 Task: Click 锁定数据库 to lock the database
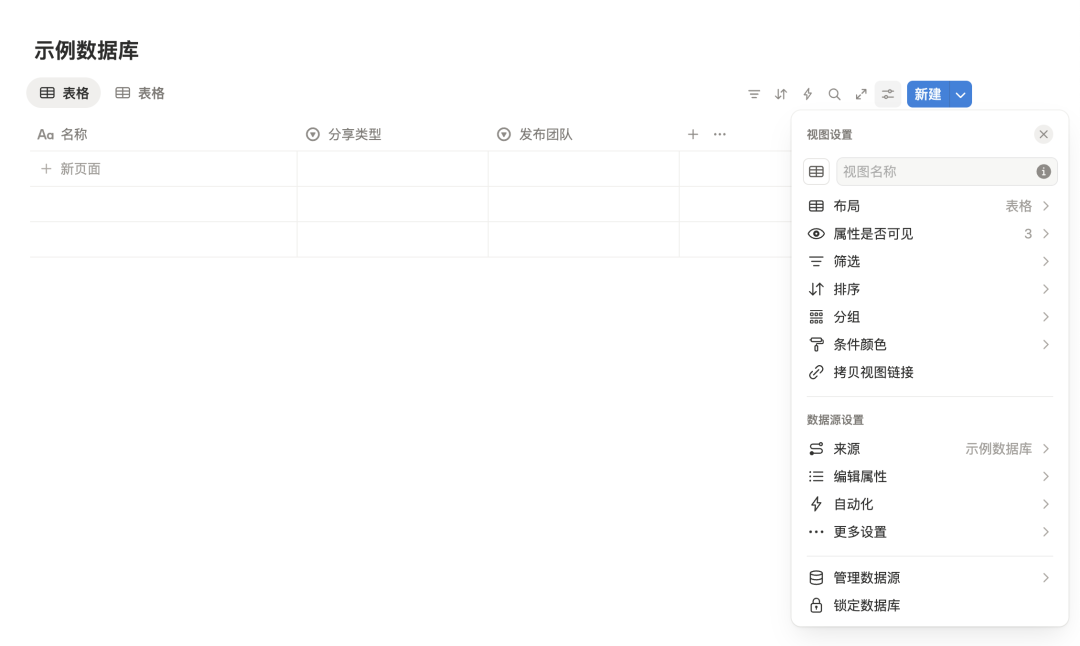click(x=866, y=605)
